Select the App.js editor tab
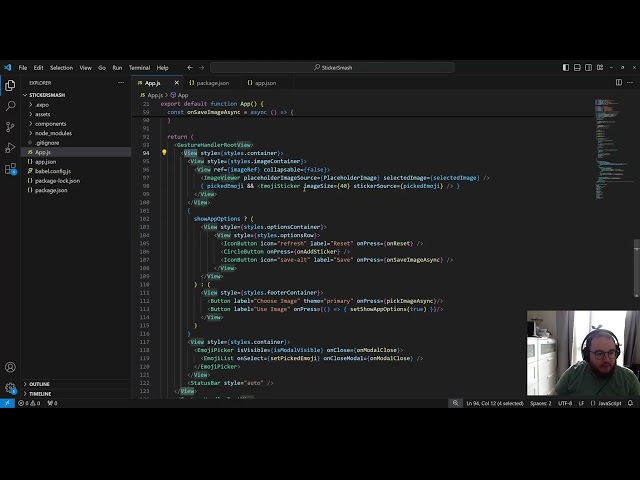 (x=152, y=83)
